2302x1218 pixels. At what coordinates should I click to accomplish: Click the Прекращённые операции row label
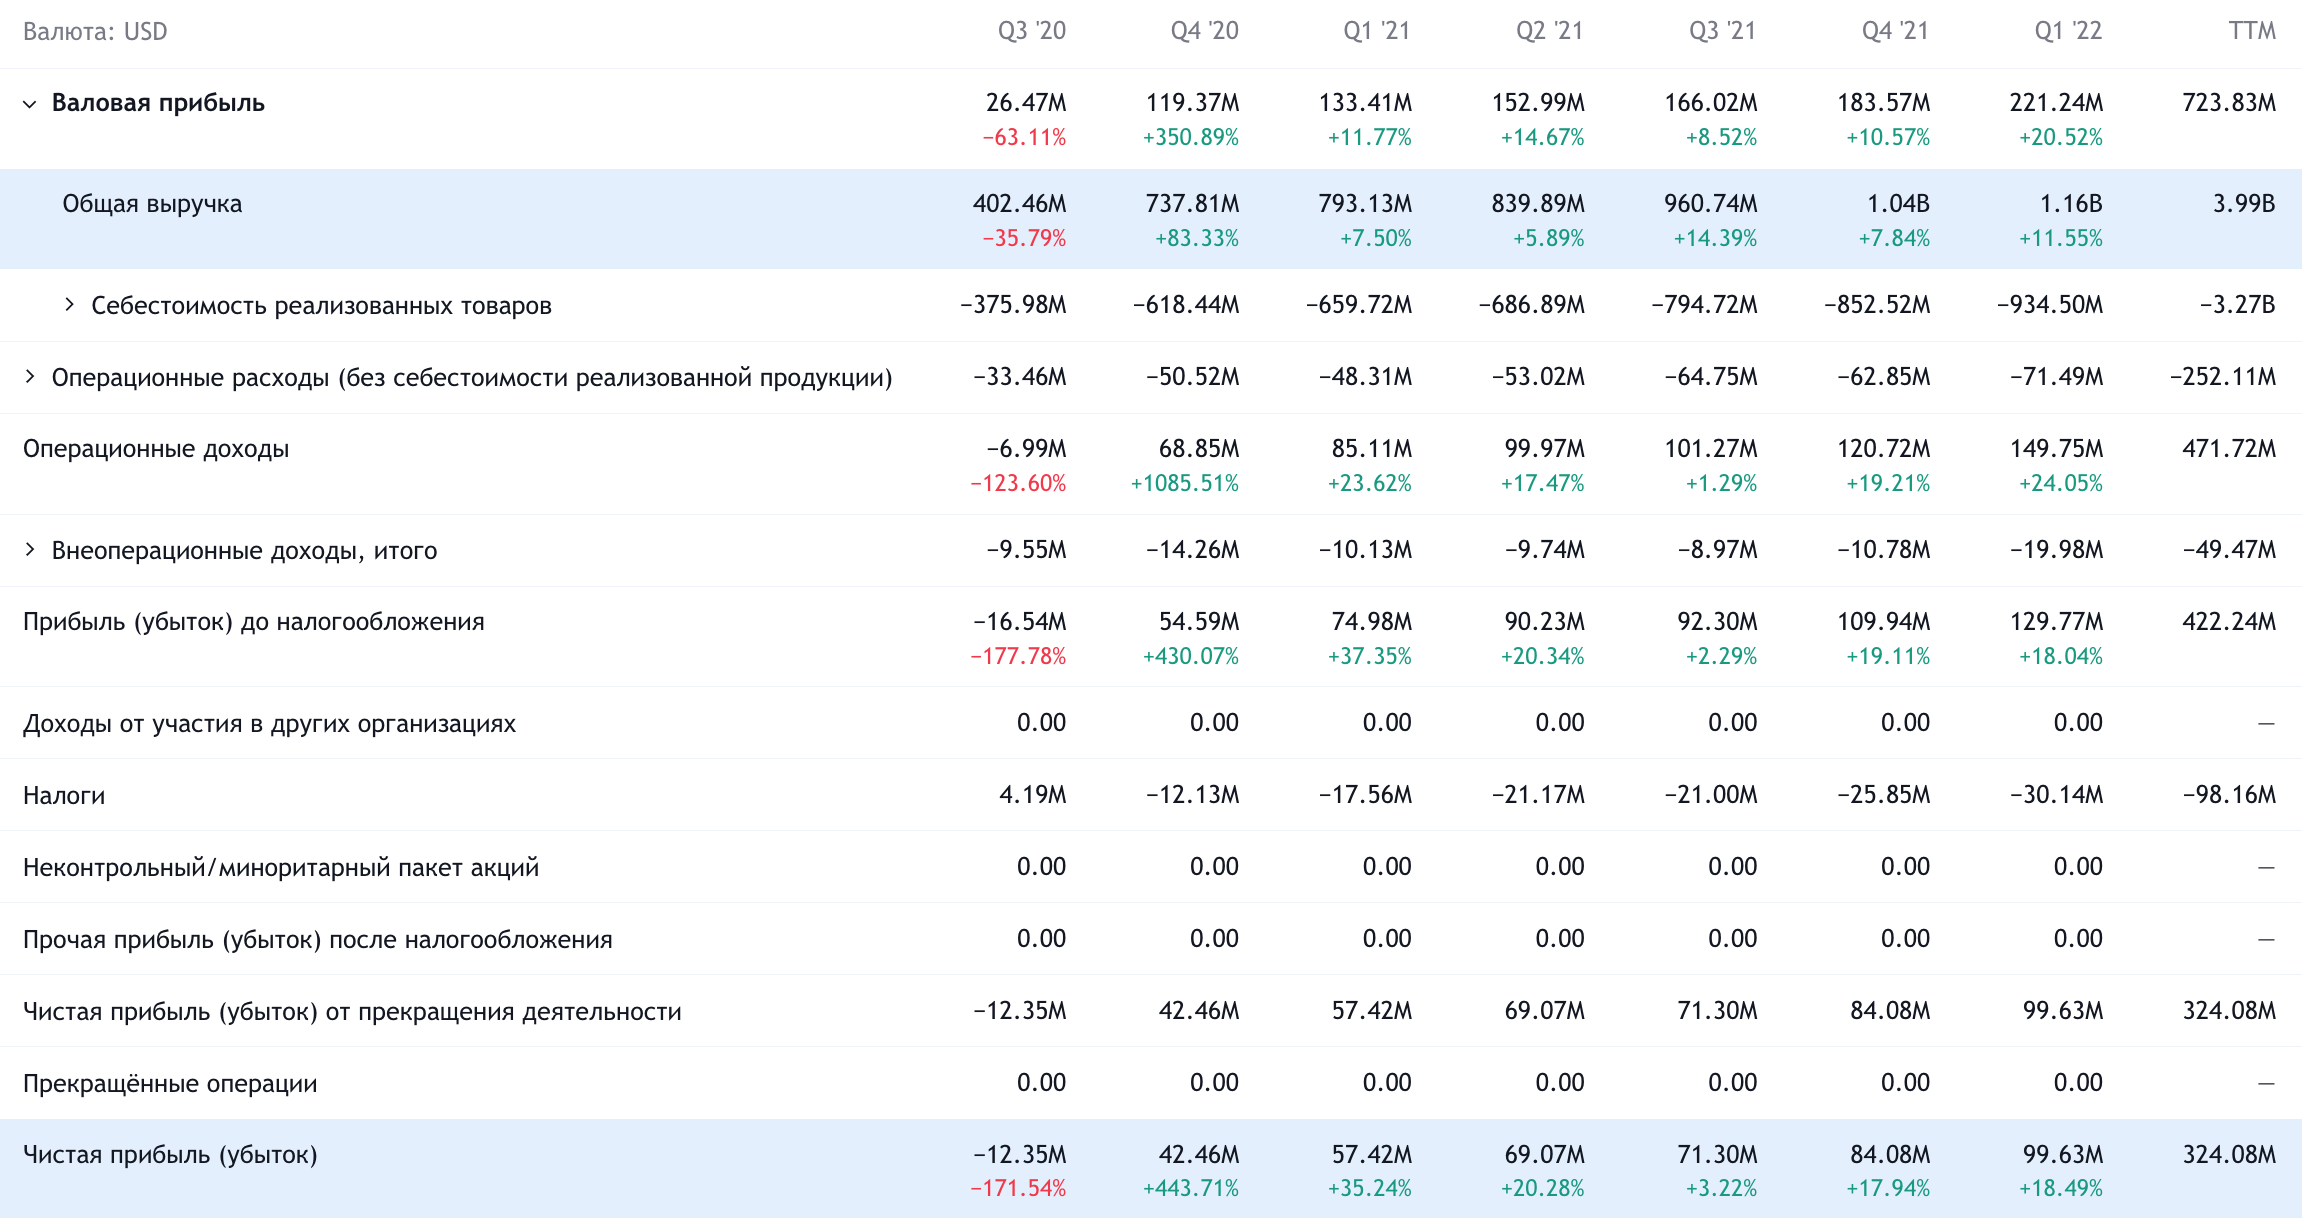[x=170, y=1083]
